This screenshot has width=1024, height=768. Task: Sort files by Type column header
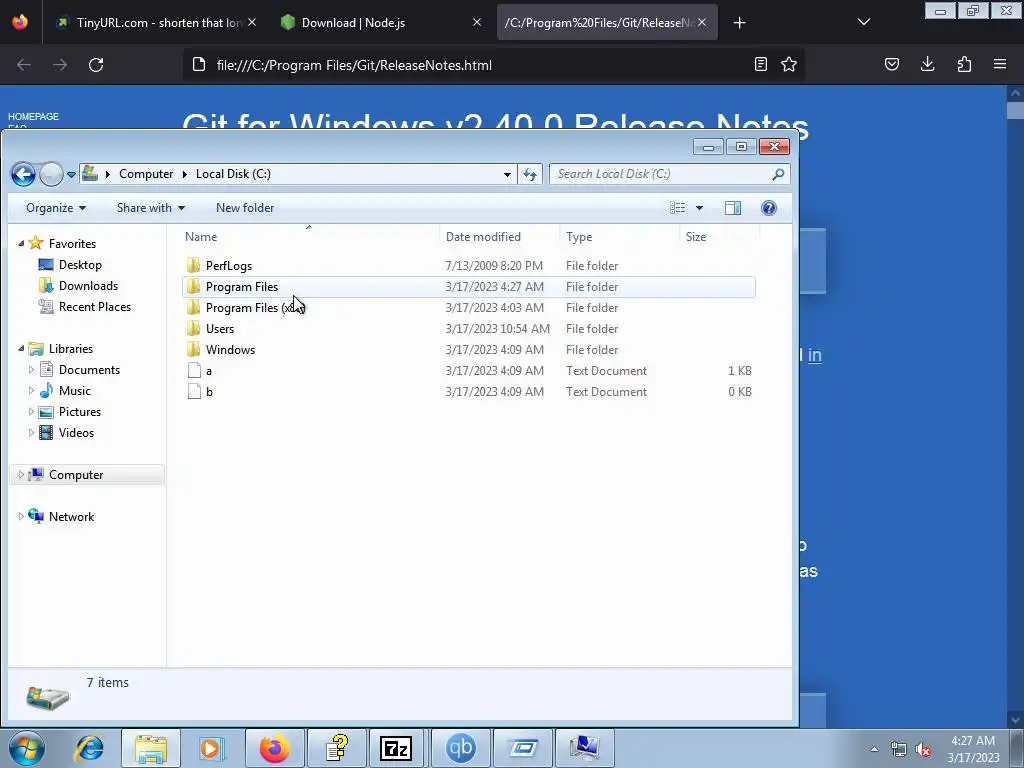click(x=579, y=236)
